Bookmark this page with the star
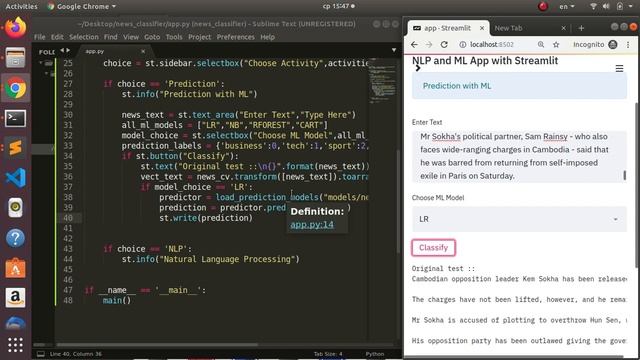640x360 pixels. 556,44
